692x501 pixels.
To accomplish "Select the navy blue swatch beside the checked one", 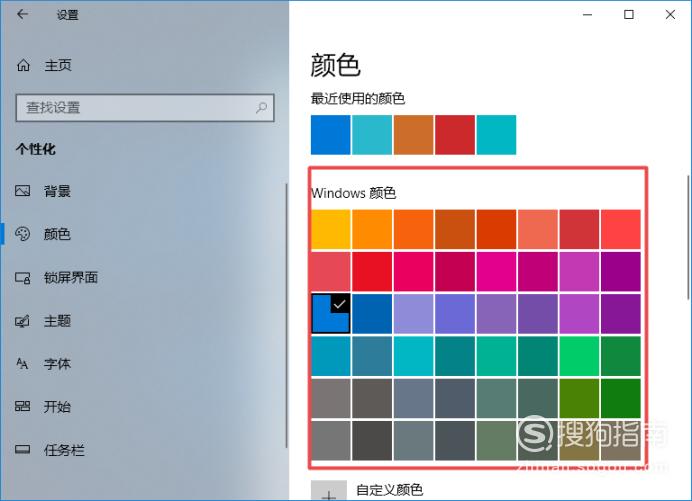I will [x=372, y=314].
